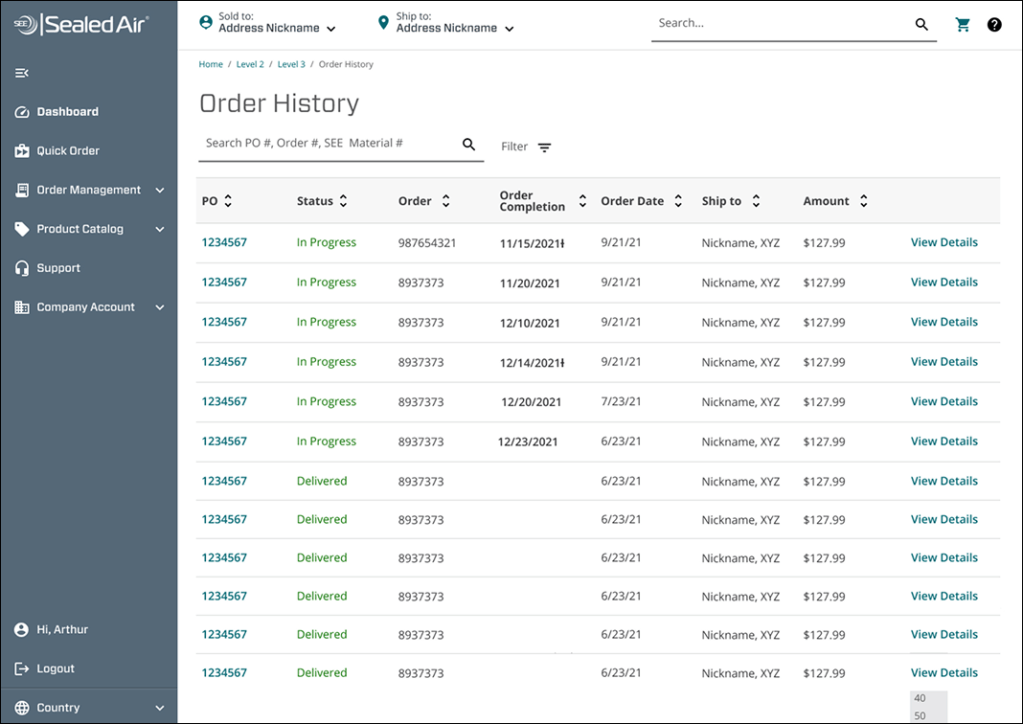Click the Home breadcrumb link
Viewport: 1023px width, 724px height.
point(211,64)
